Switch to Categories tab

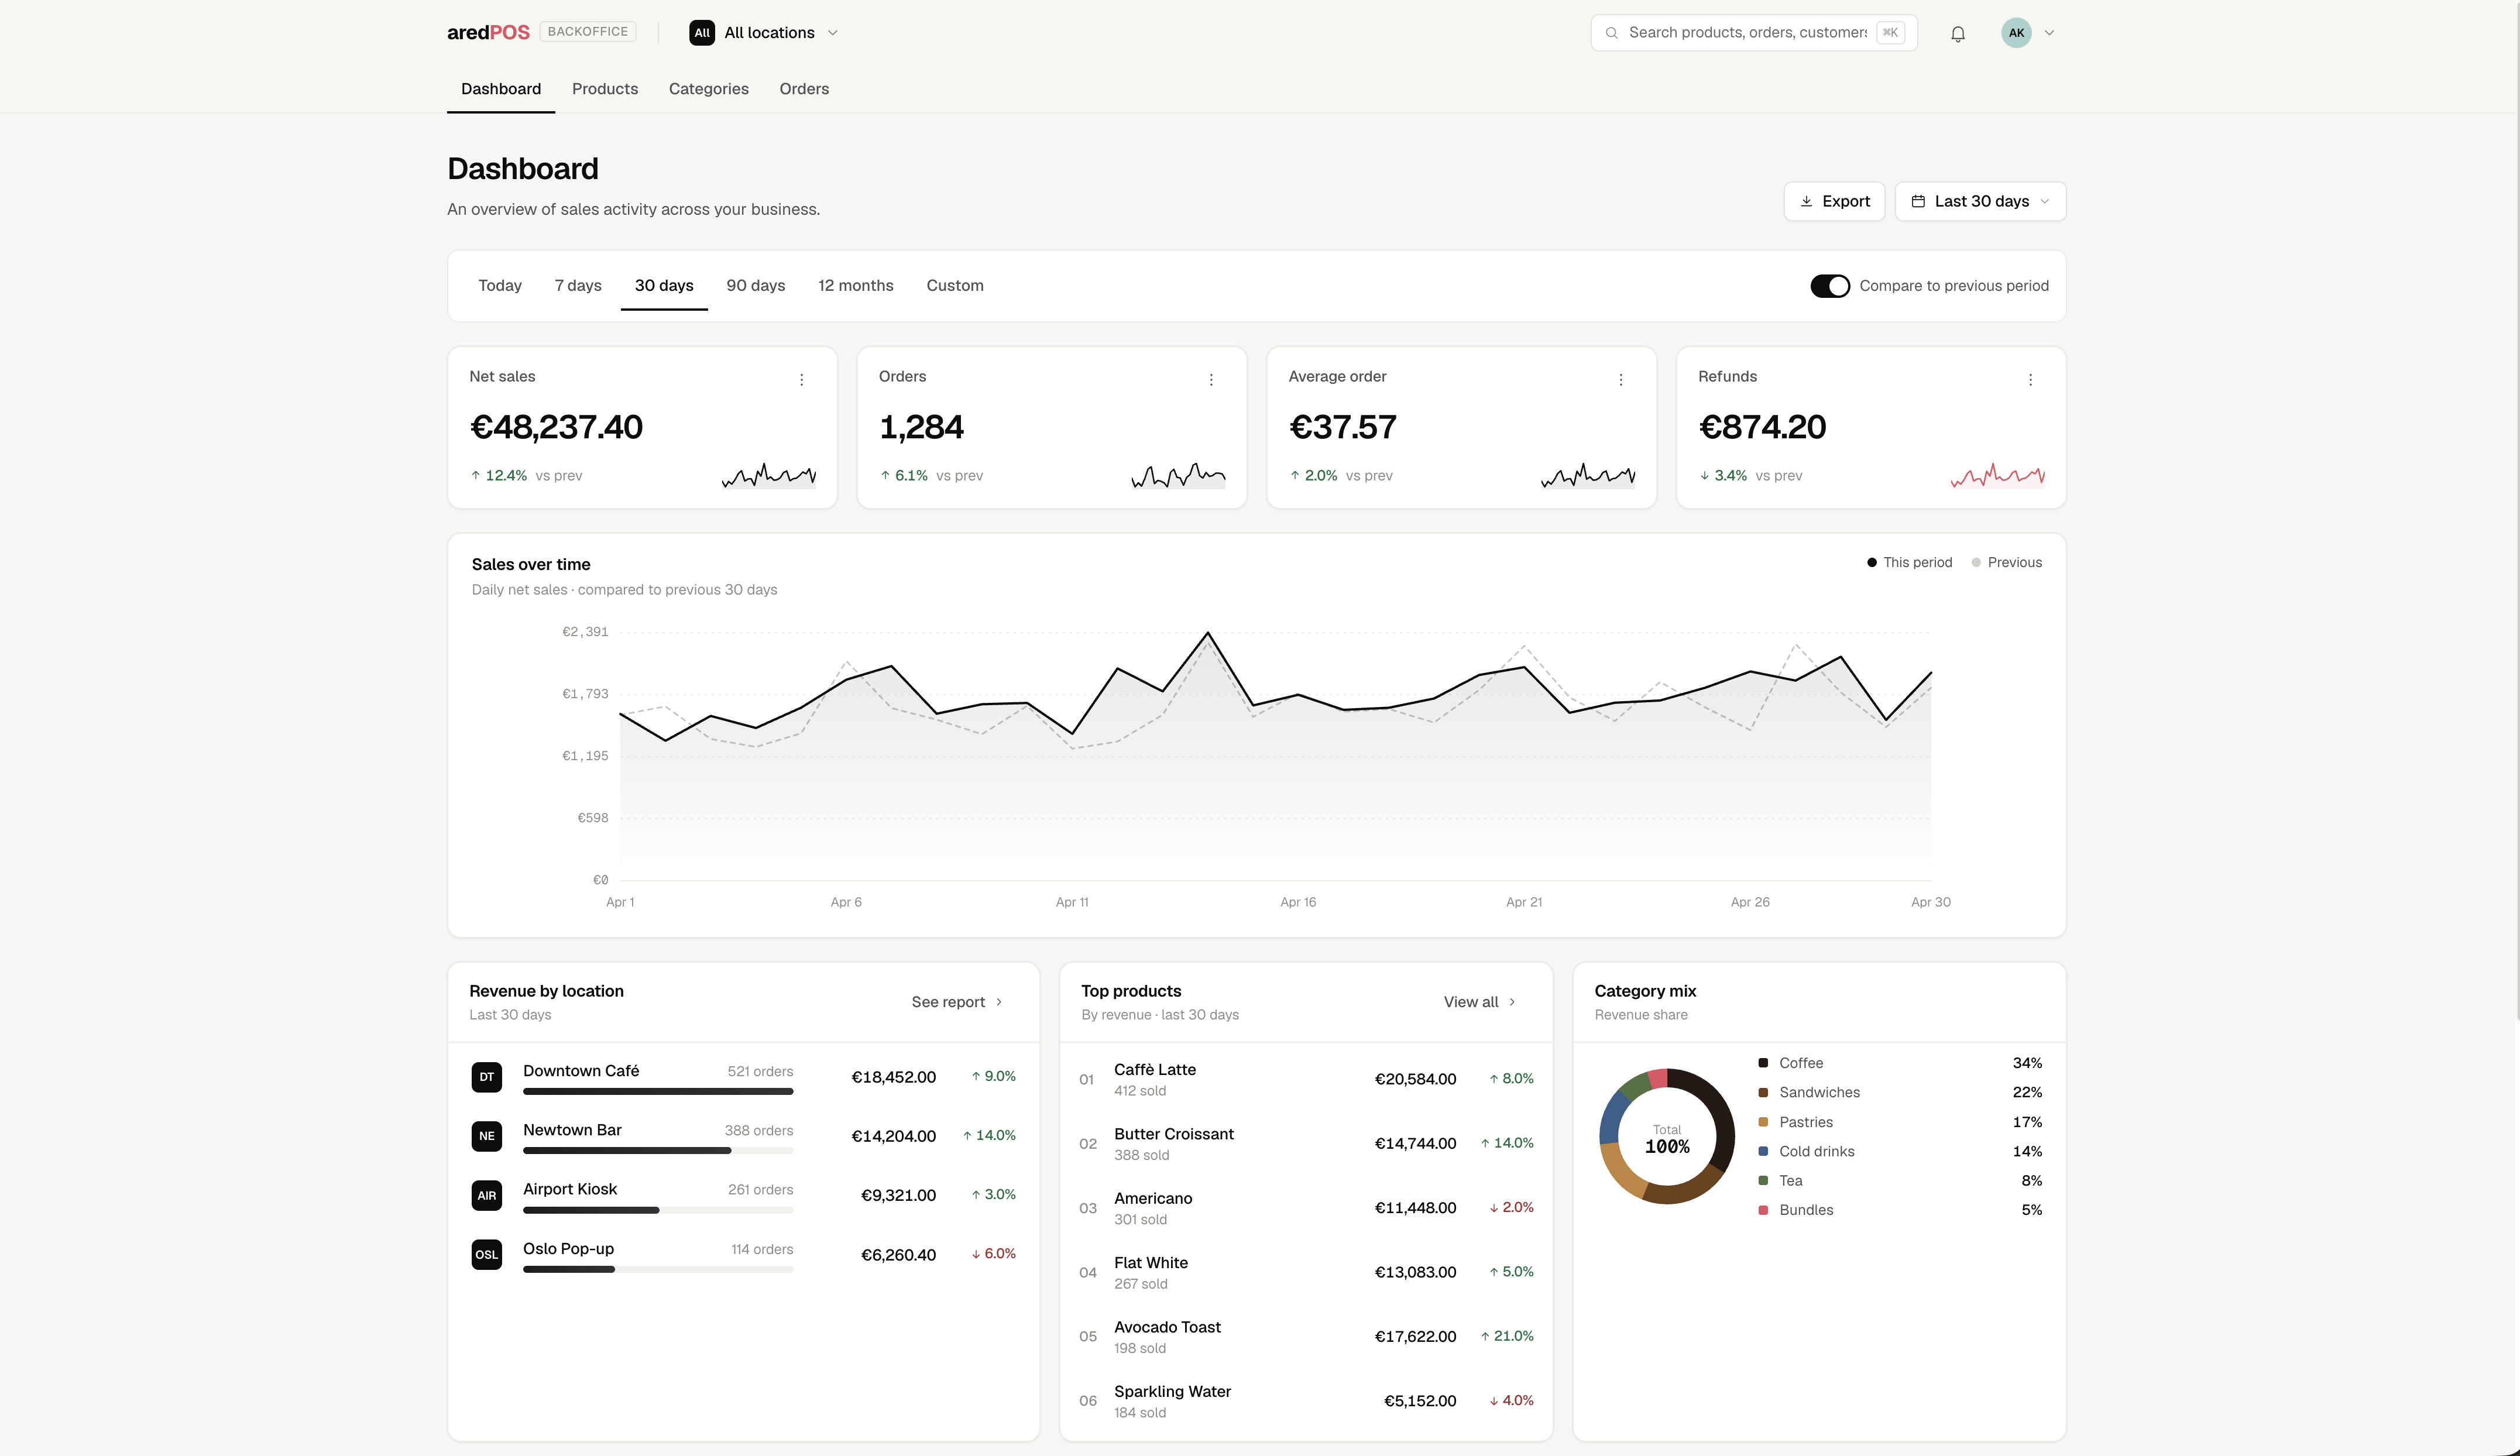[x=708, y=89]
